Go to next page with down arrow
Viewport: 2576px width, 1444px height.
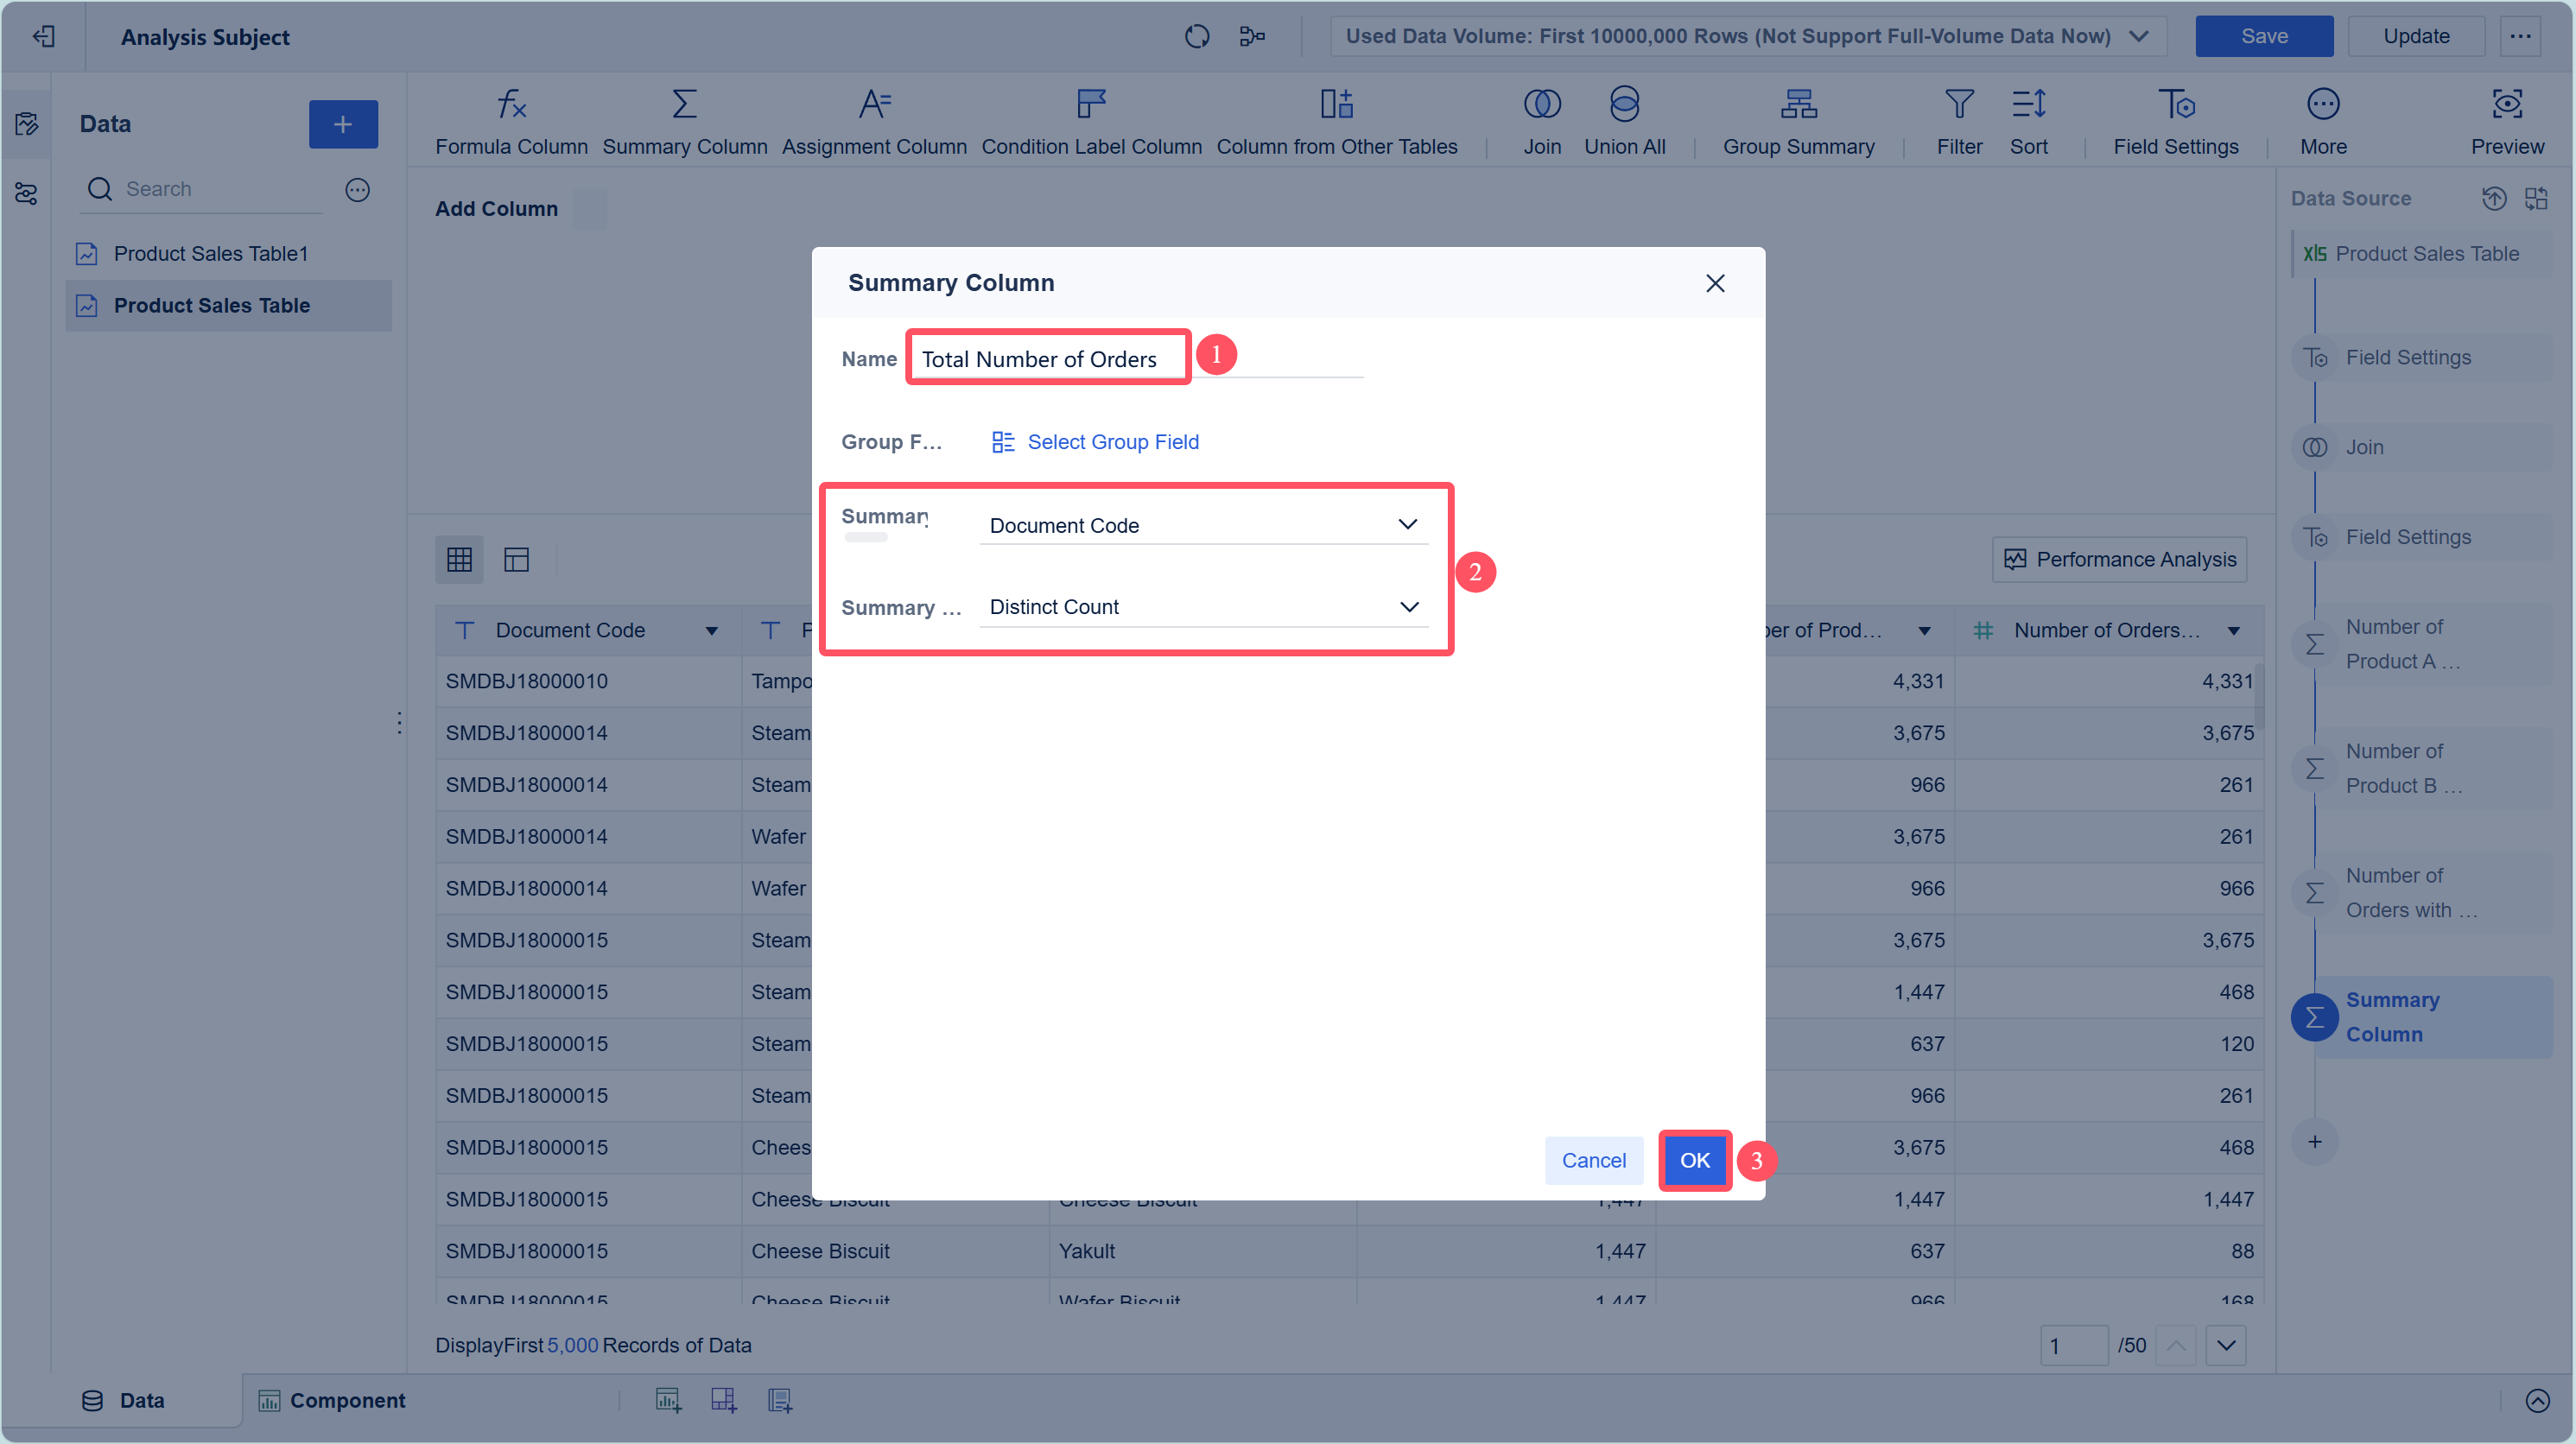pos(2225,1345)
